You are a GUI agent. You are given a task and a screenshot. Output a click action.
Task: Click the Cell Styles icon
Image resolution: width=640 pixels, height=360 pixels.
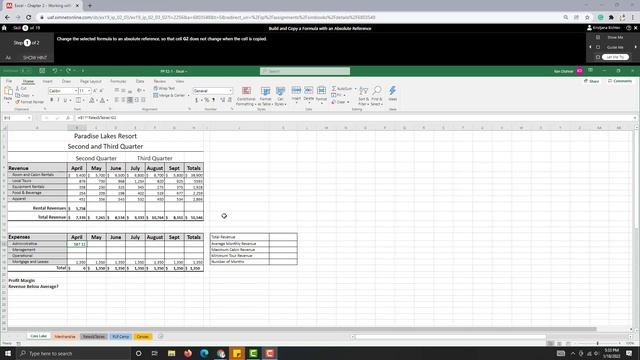tap(280, 91)
